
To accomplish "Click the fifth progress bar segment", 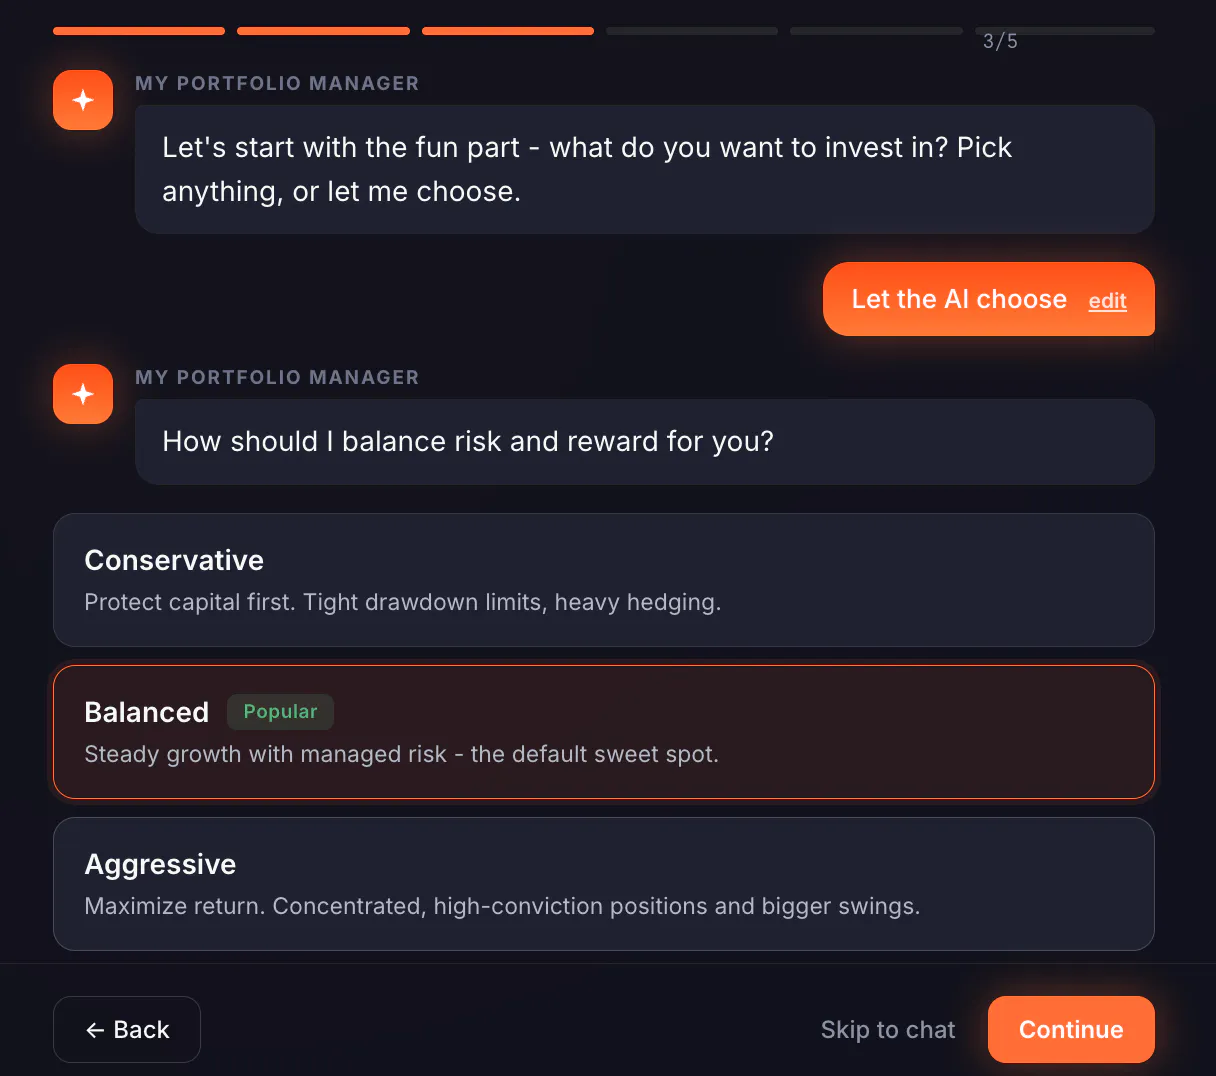I will (876, 31).
